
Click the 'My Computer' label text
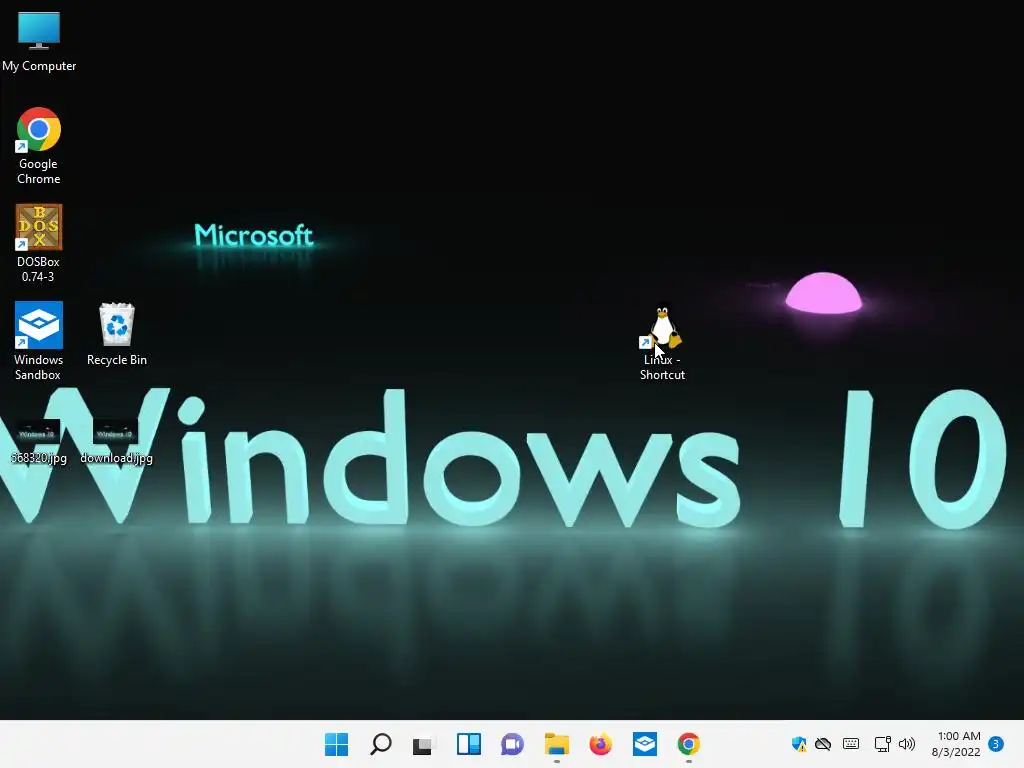(x=39, y=66)
